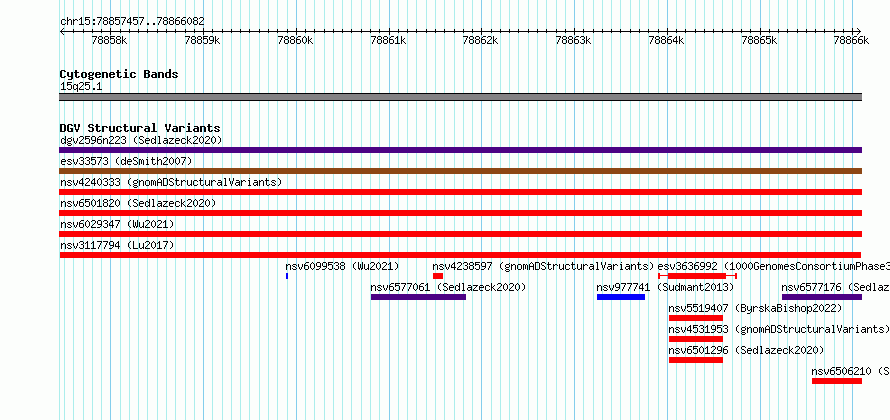Click the blue nsv977741 variant bar
890x420 pixels.
(621, 297)
